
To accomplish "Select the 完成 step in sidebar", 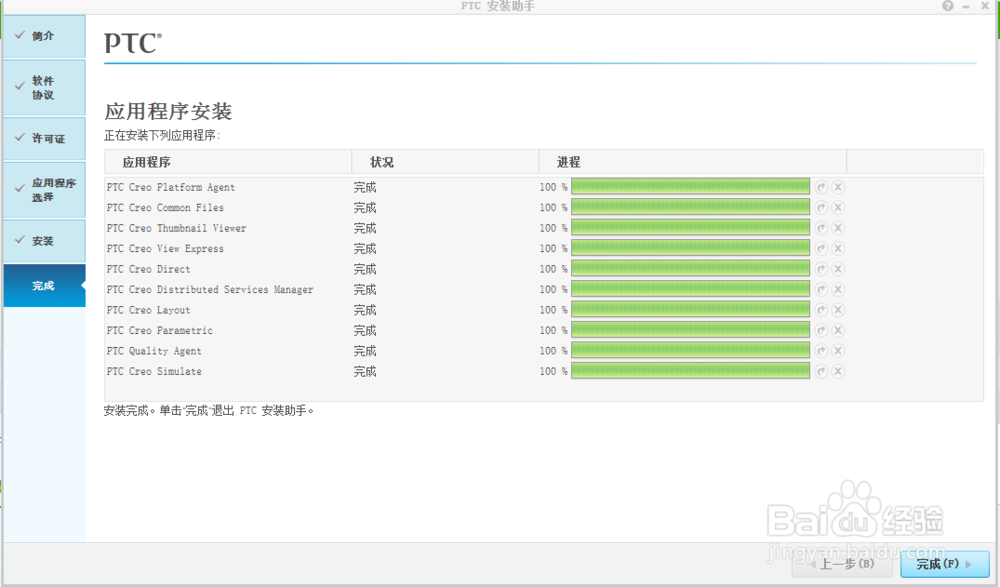I will coord(44,286).
